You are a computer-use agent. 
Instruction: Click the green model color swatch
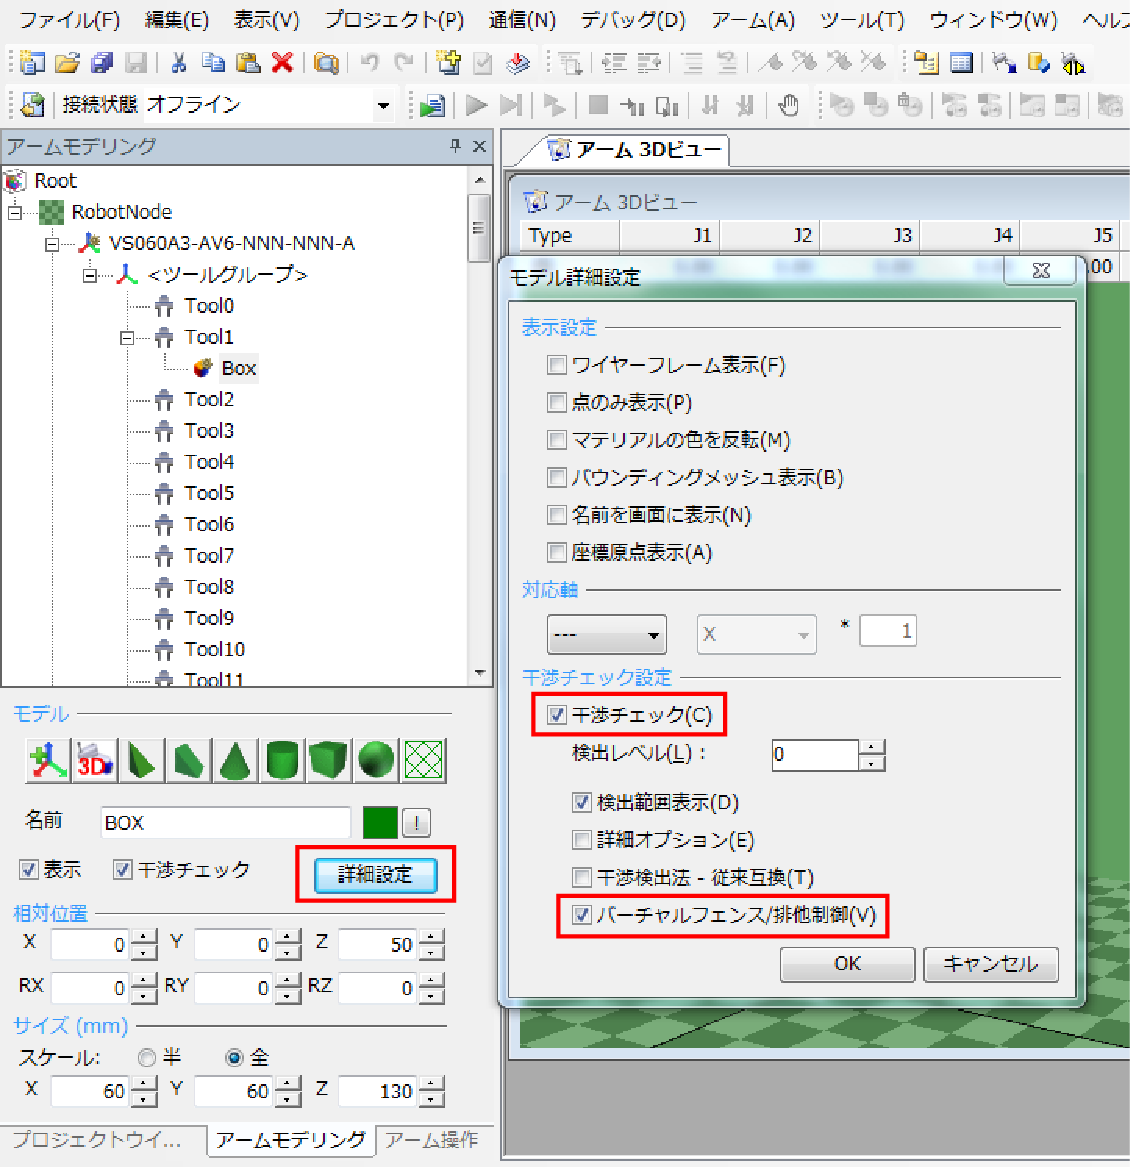click(380, 822)
